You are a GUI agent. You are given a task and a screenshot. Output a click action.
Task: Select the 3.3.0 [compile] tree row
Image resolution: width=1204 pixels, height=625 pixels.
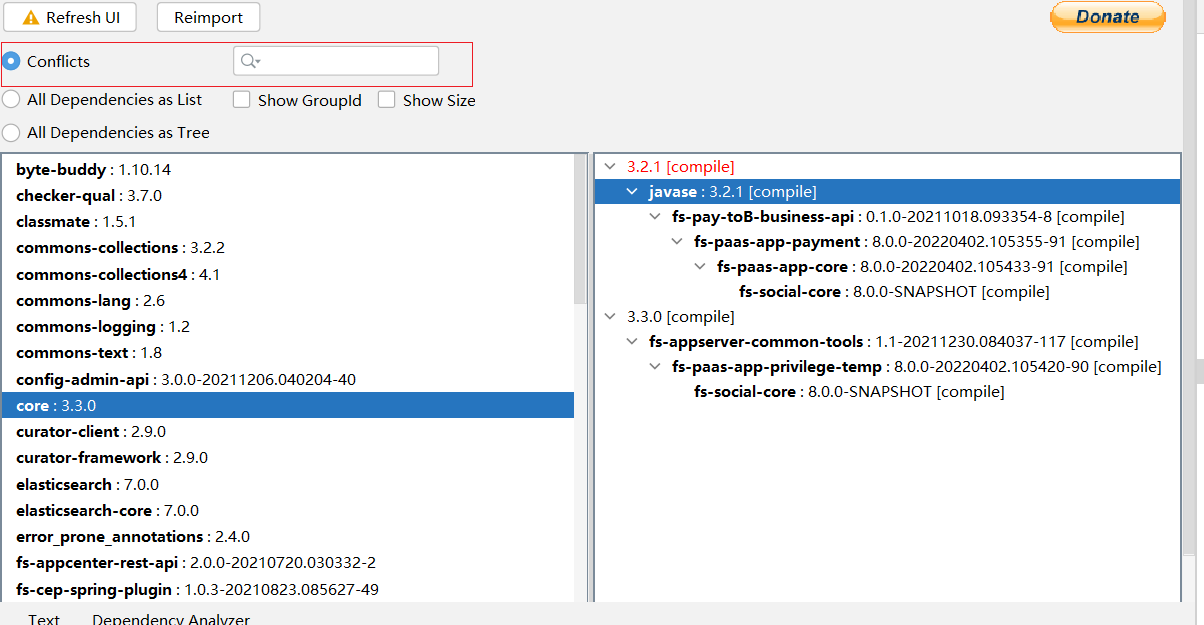coord(680,317)
